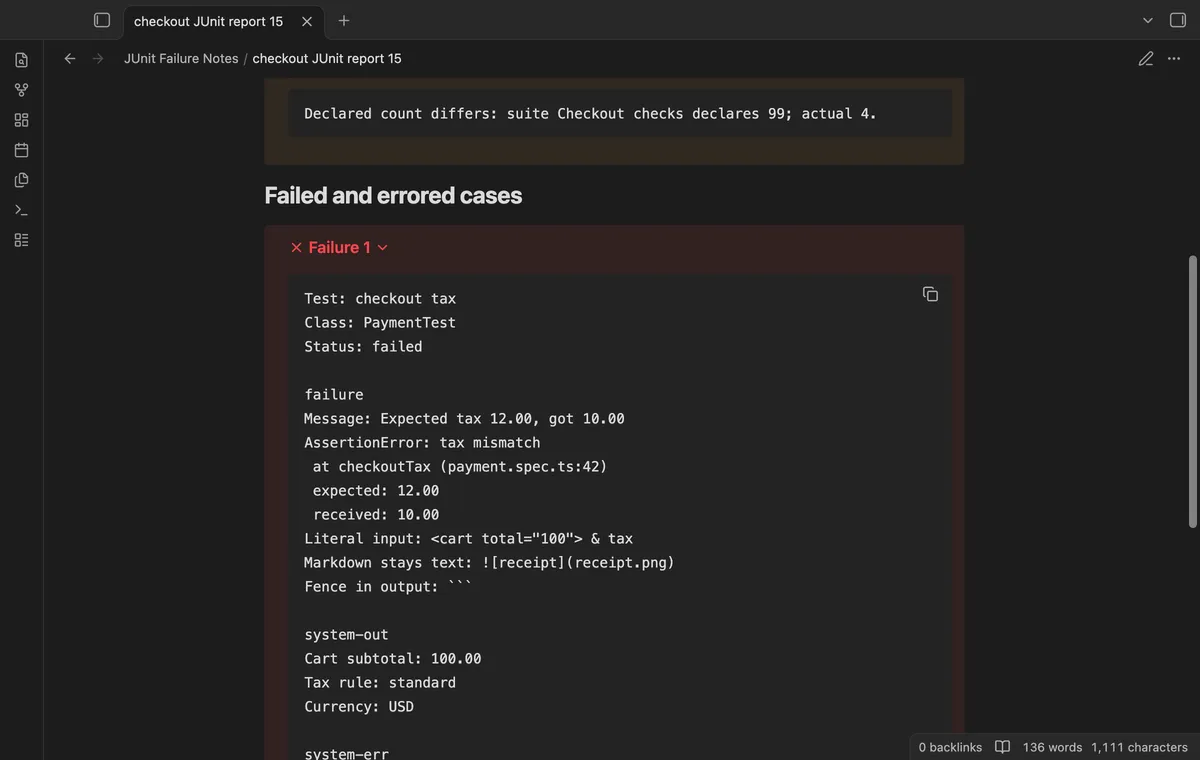Viewport: 1200px width, 760px height.
Task: Toggle the left sidebar panel
Action: (x=102, y=20)
